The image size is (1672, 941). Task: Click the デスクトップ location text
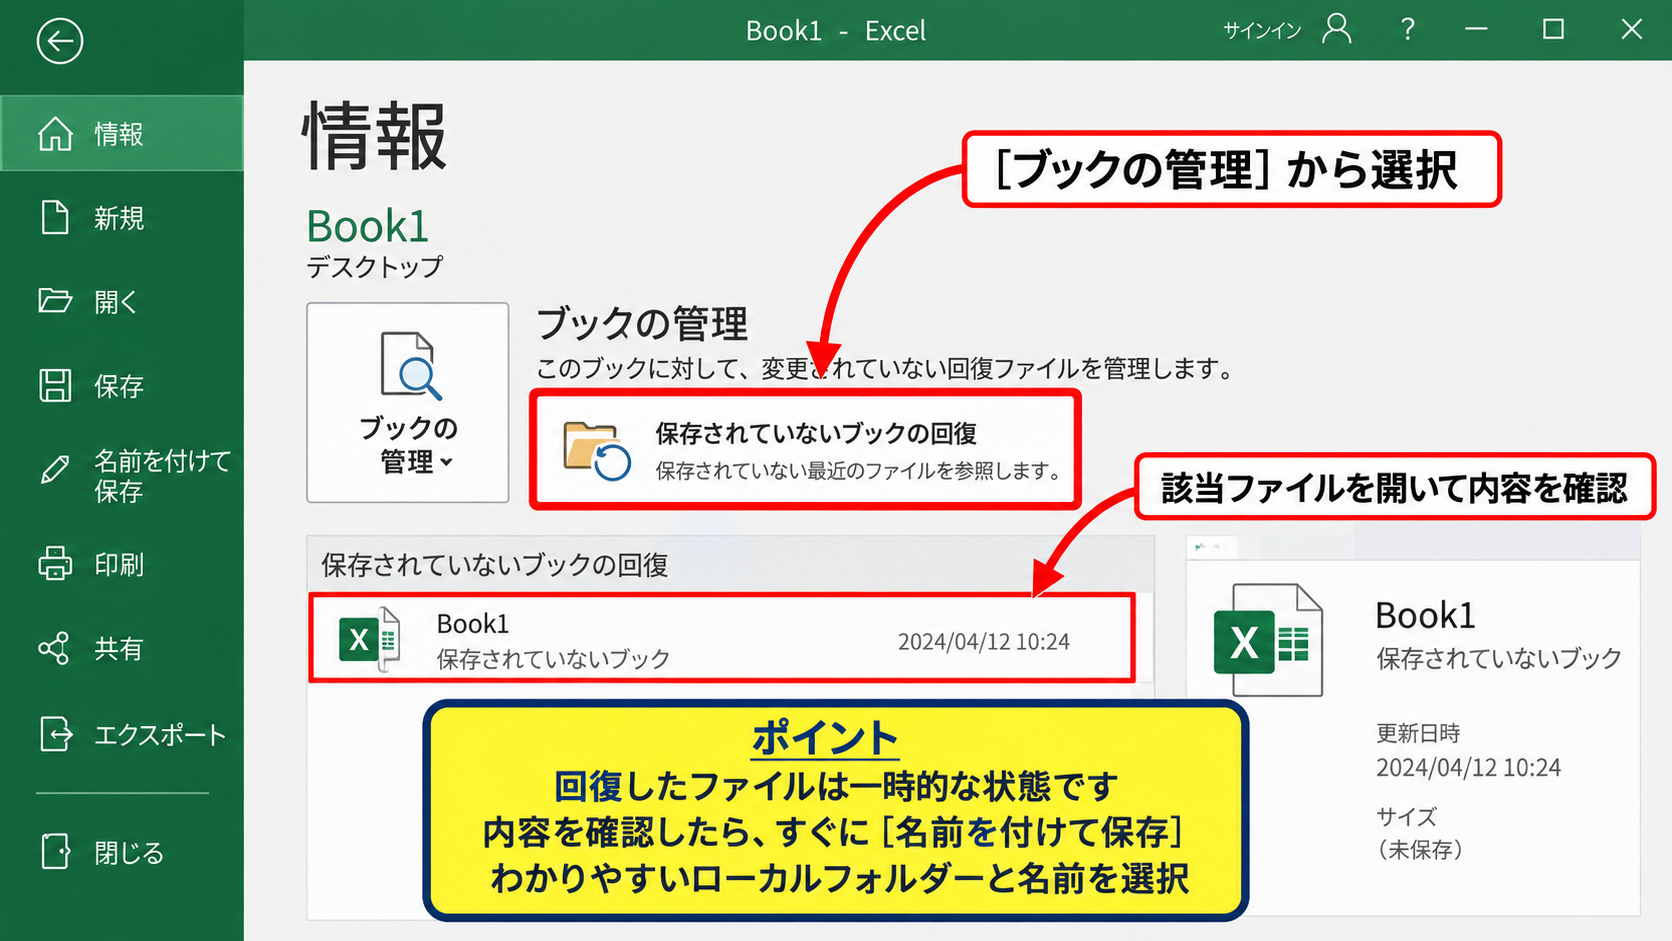[x=374, y=267]
